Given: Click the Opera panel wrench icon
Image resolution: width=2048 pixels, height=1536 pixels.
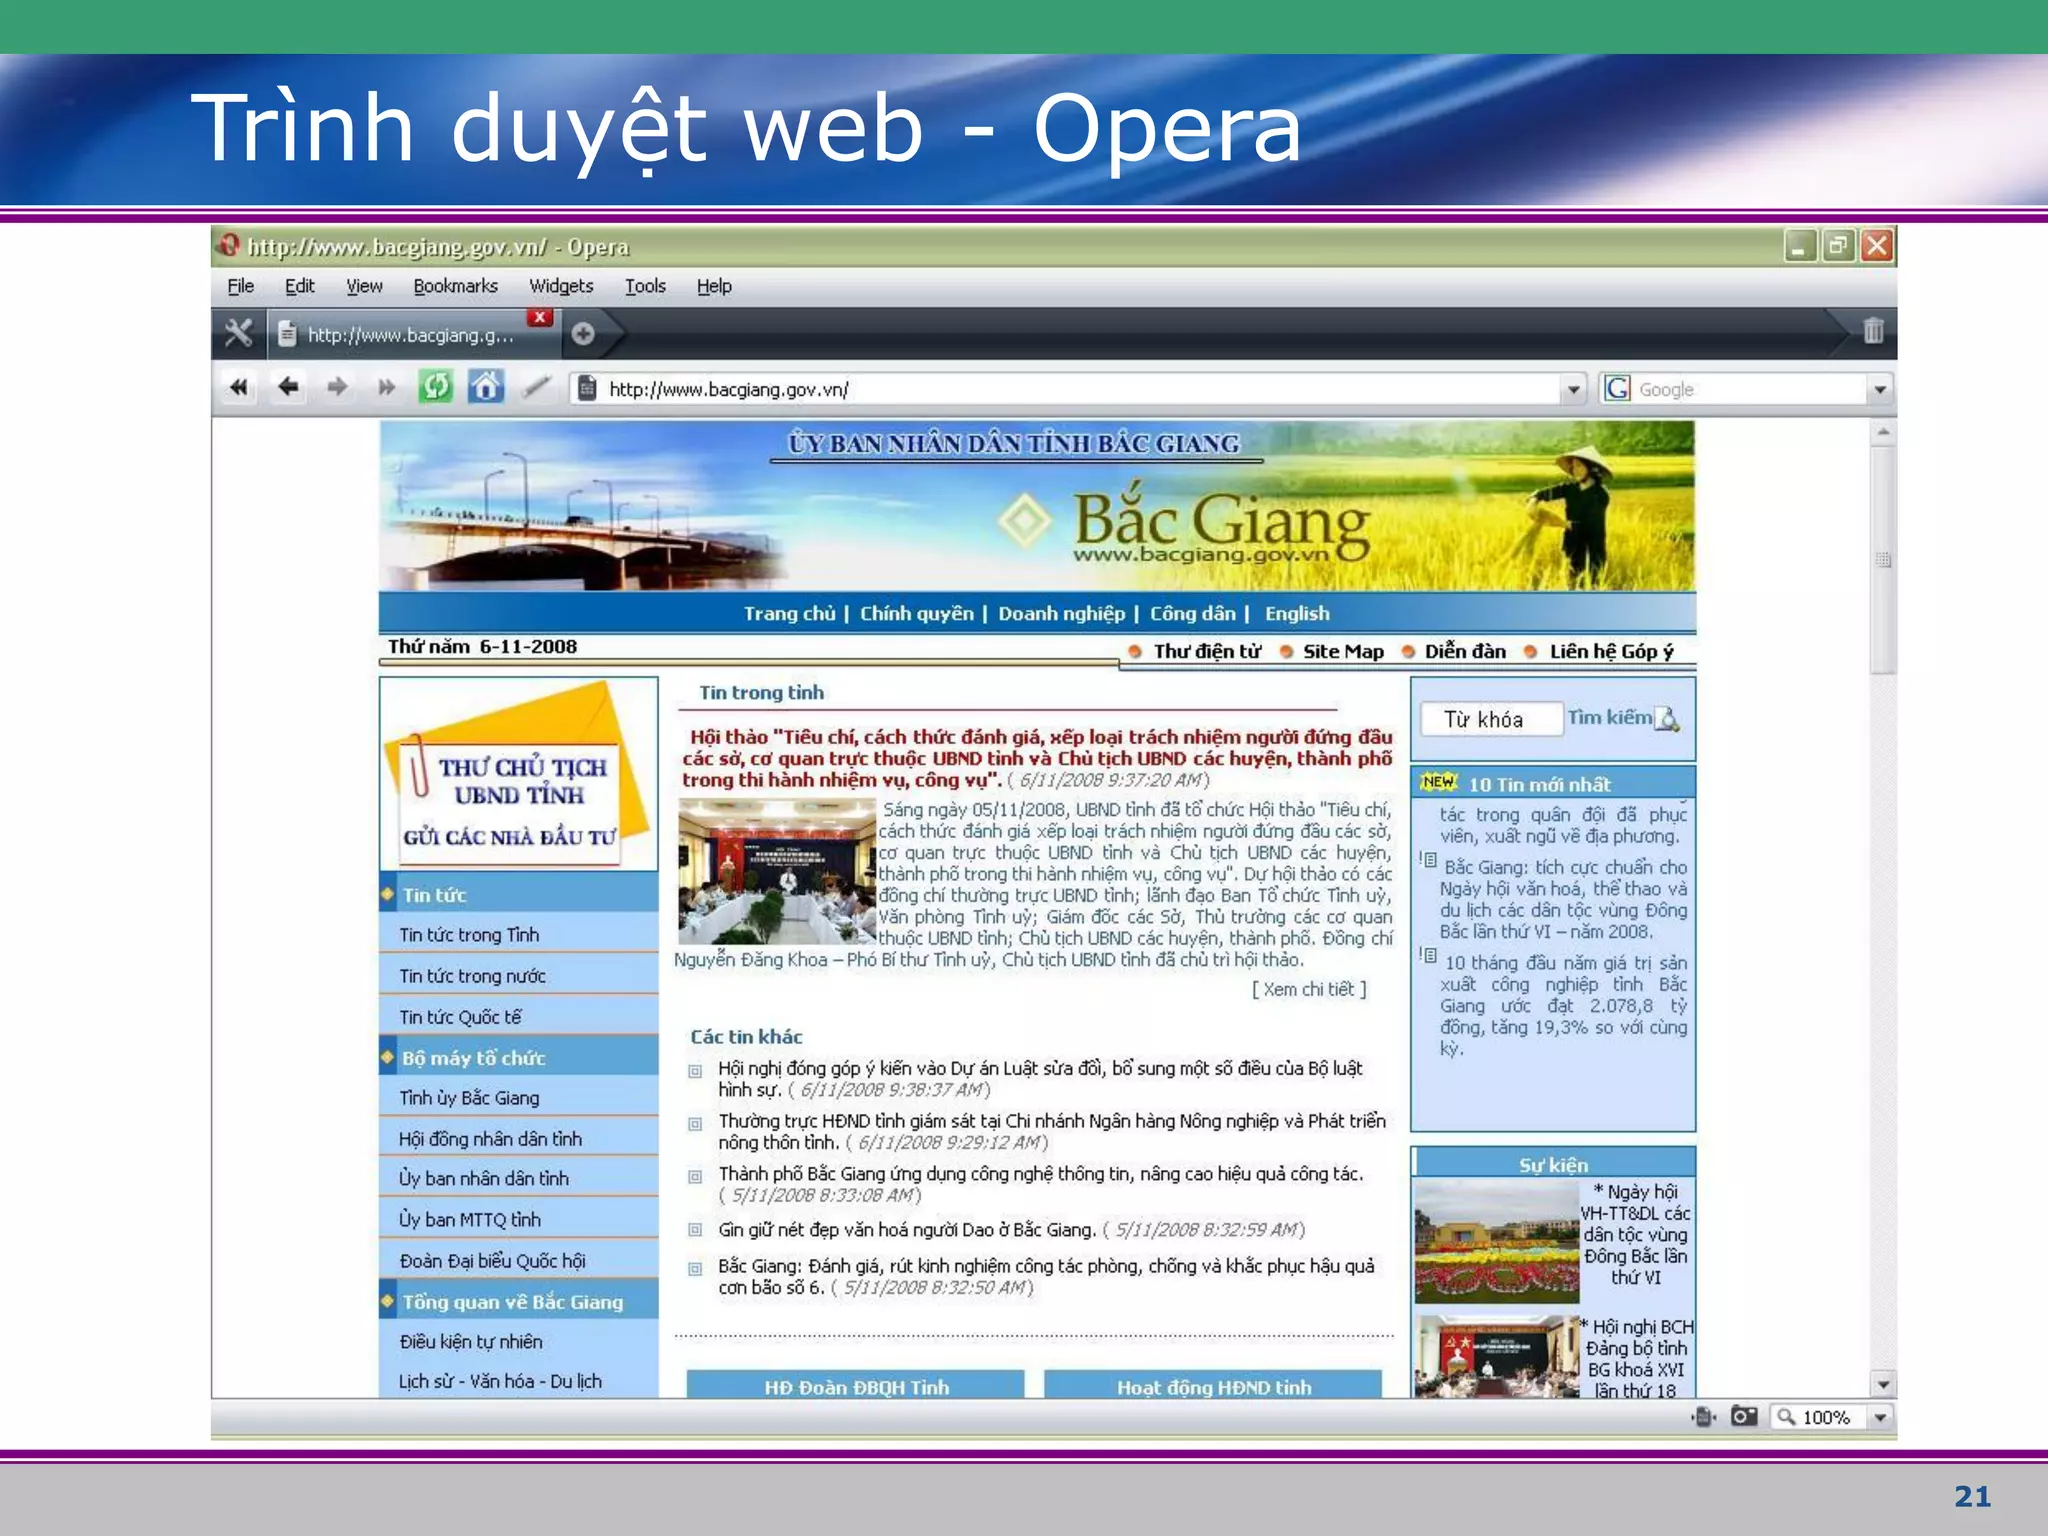Looking at the screenshot, I should 238,333.
